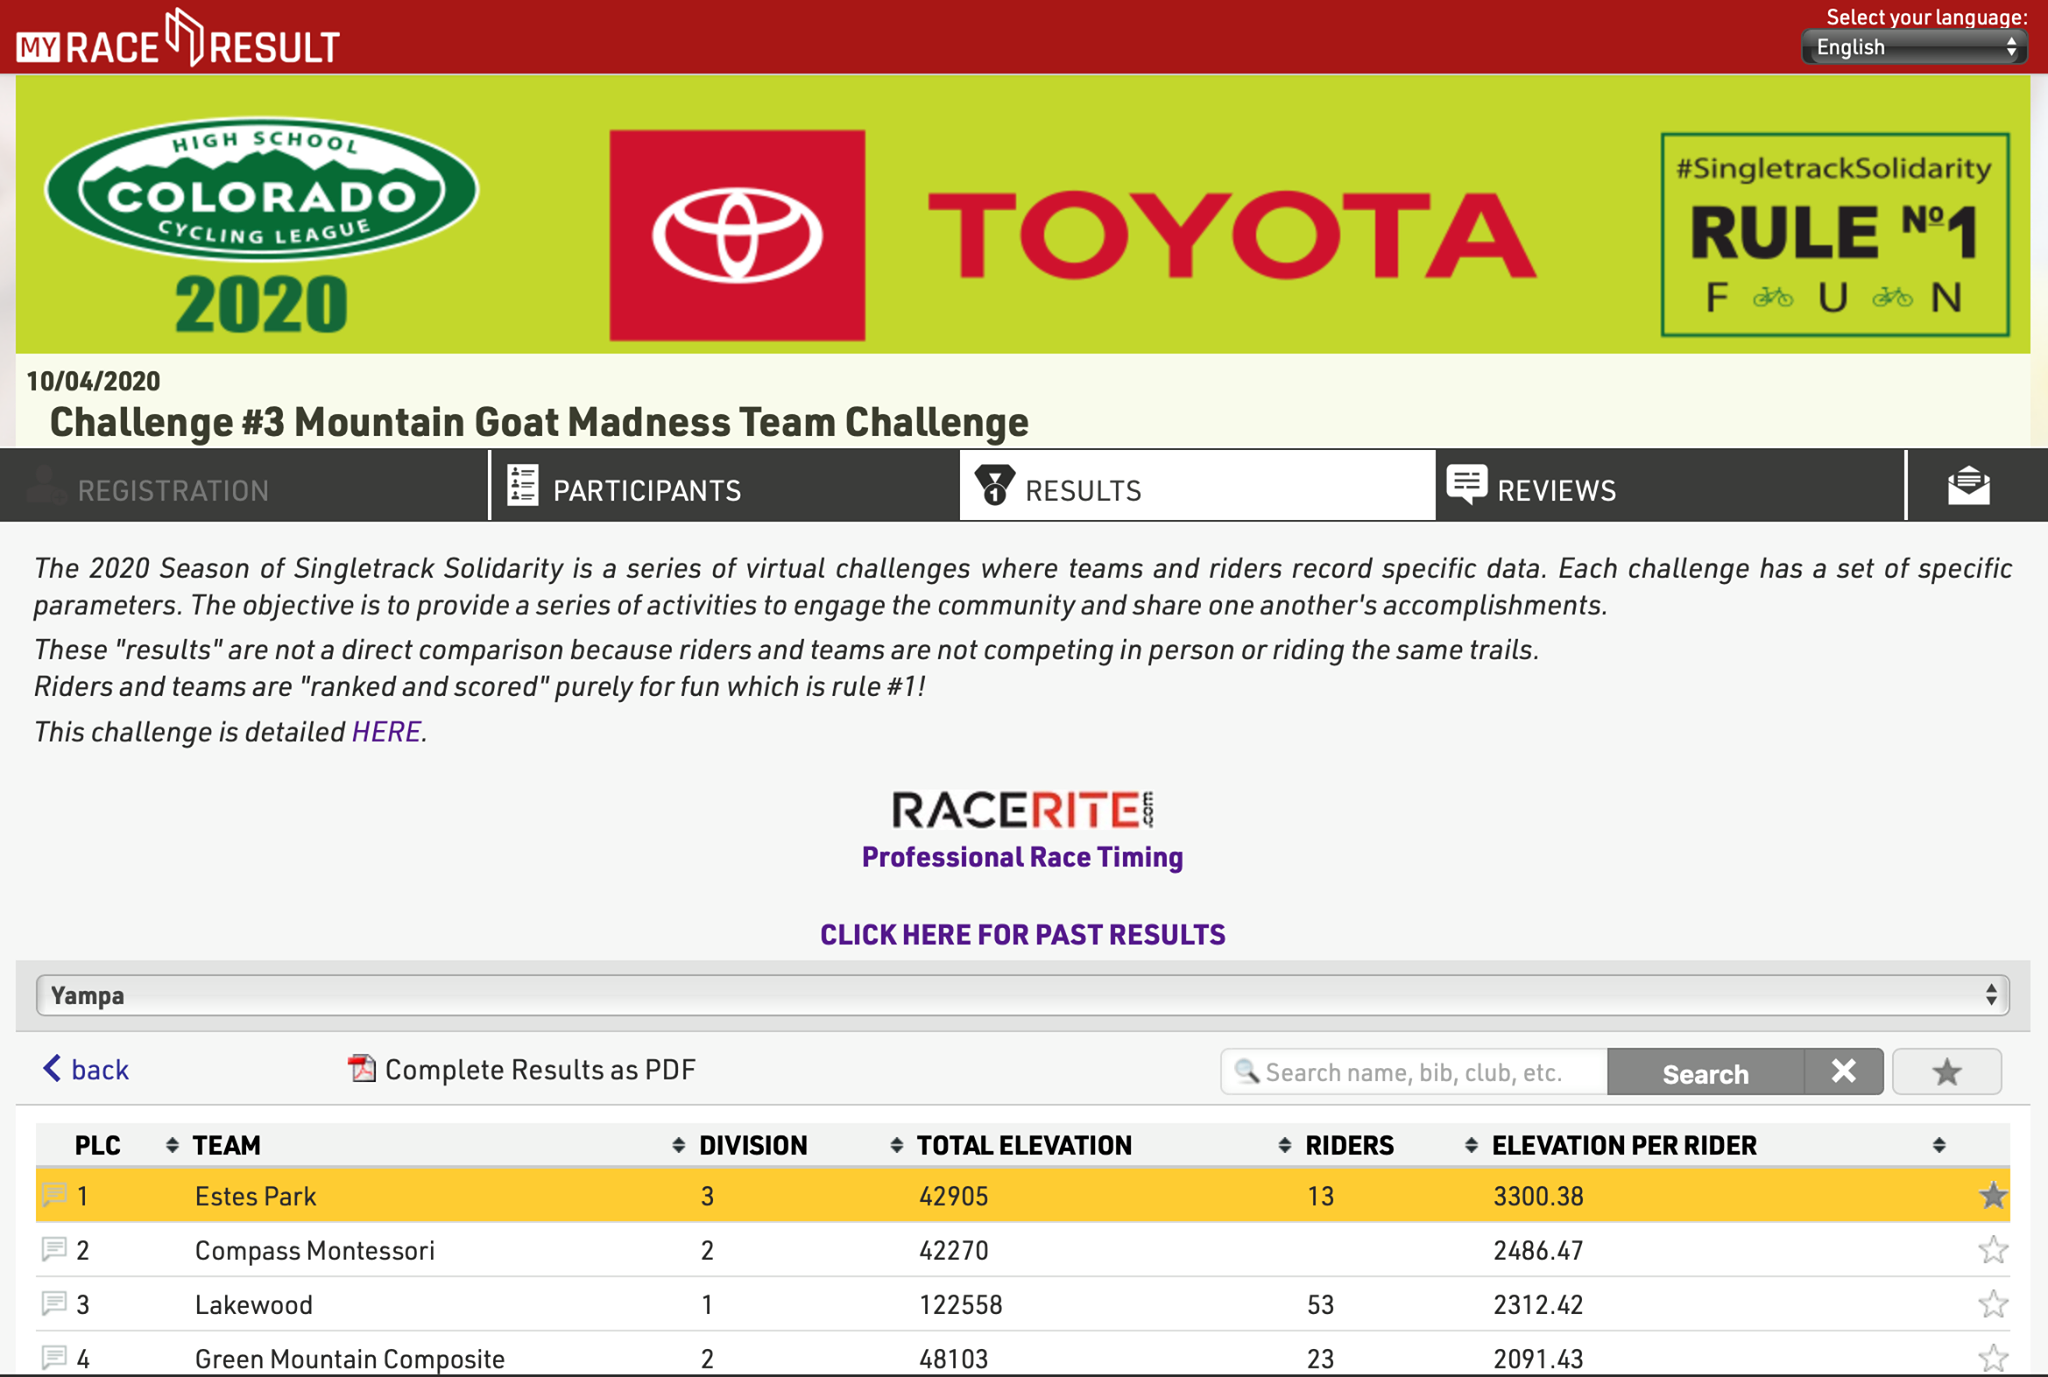Select the Compass Montessori team name
The height and width of the screenshot is (1377, 2048).
click(314, 1250)
